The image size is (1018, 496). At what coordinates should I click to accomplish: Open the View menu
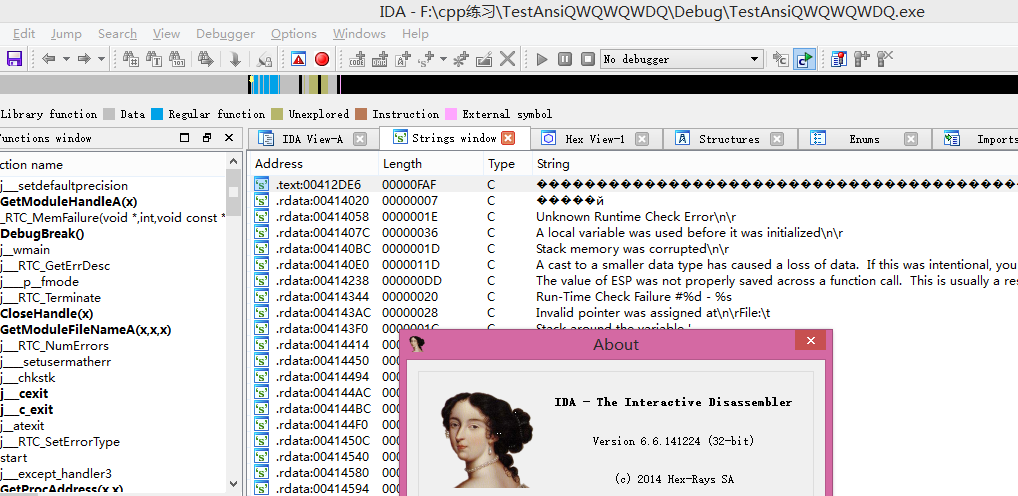coord(167,34)
